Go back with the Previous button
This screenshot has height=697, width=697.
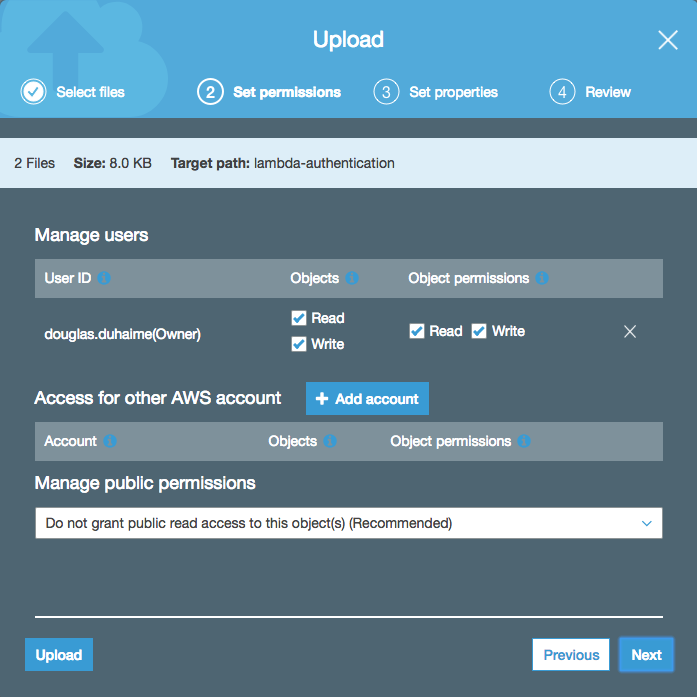[x=571, y=654]
